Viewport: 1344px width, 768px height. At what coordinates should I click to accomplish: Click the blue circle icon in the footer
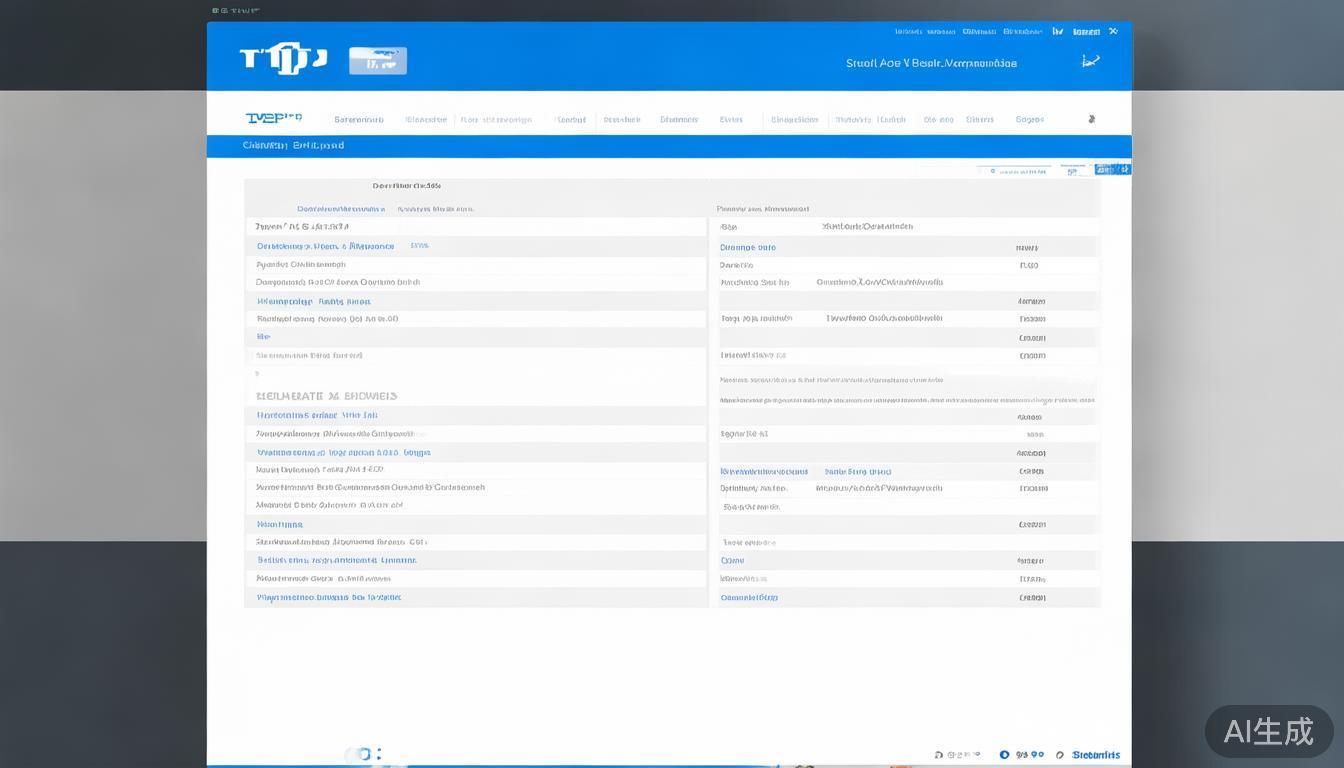click(x=1004, y=755)
